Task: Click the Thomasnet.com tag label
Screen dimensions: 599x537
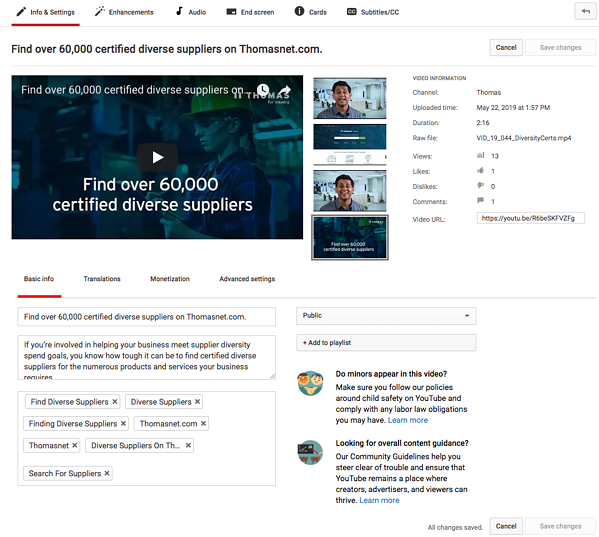Action: tap(168, 424)
